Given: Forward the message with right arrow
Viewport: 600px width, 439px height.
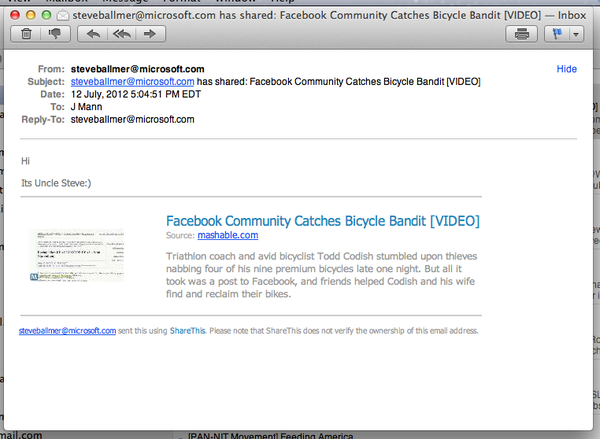Looking at the screenshot, I should coord(150,34).
